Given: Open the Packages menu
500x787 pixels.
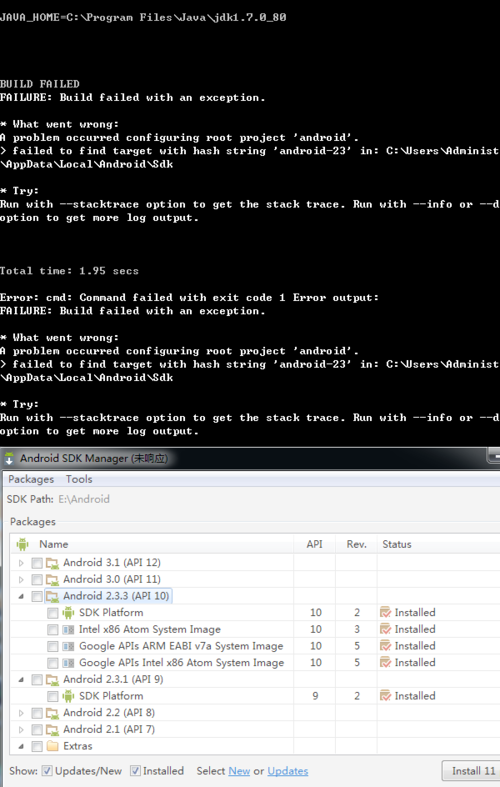Looking at the screenshot, I should click(x=31, y=479).
